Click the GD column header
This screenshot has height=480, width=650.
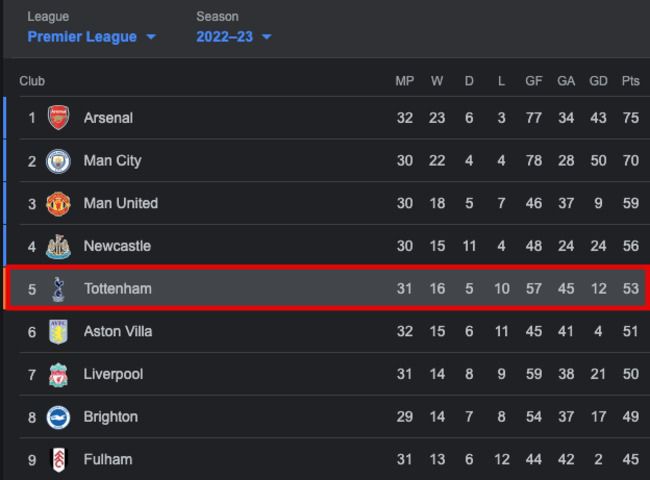[x=598, y=81]
